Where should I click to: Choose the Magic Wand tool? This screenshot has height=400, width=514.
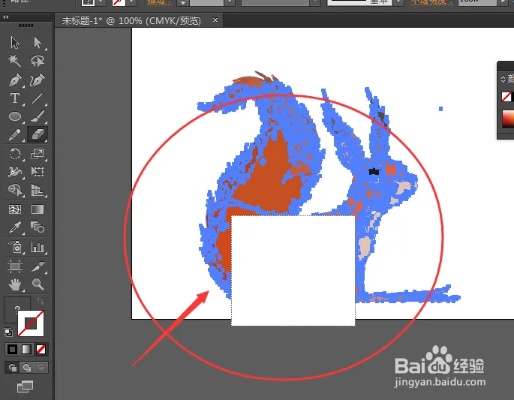click(x=15, y=61)
